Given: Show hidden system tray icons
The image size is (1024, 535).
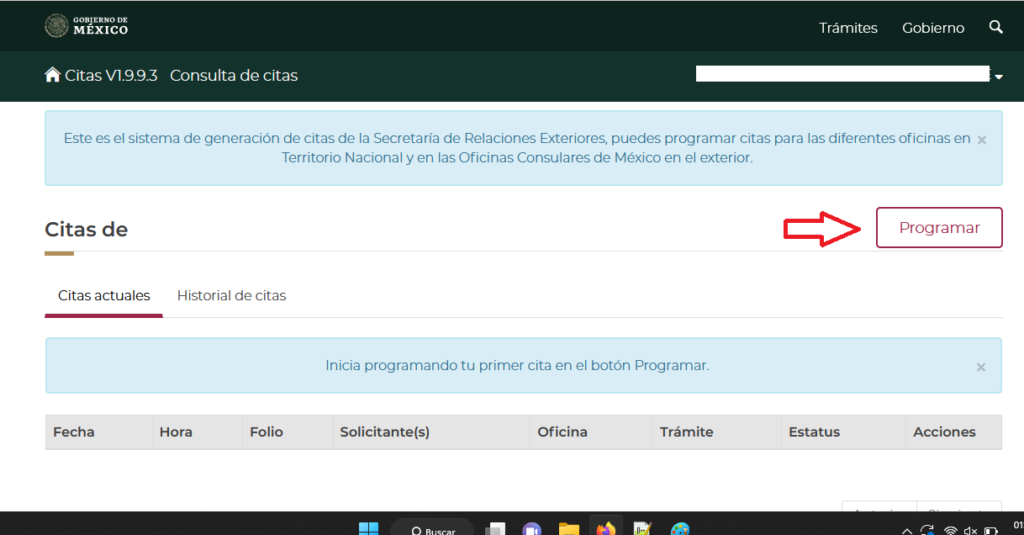Looking at the screenshot, I should tap(906, 531).
